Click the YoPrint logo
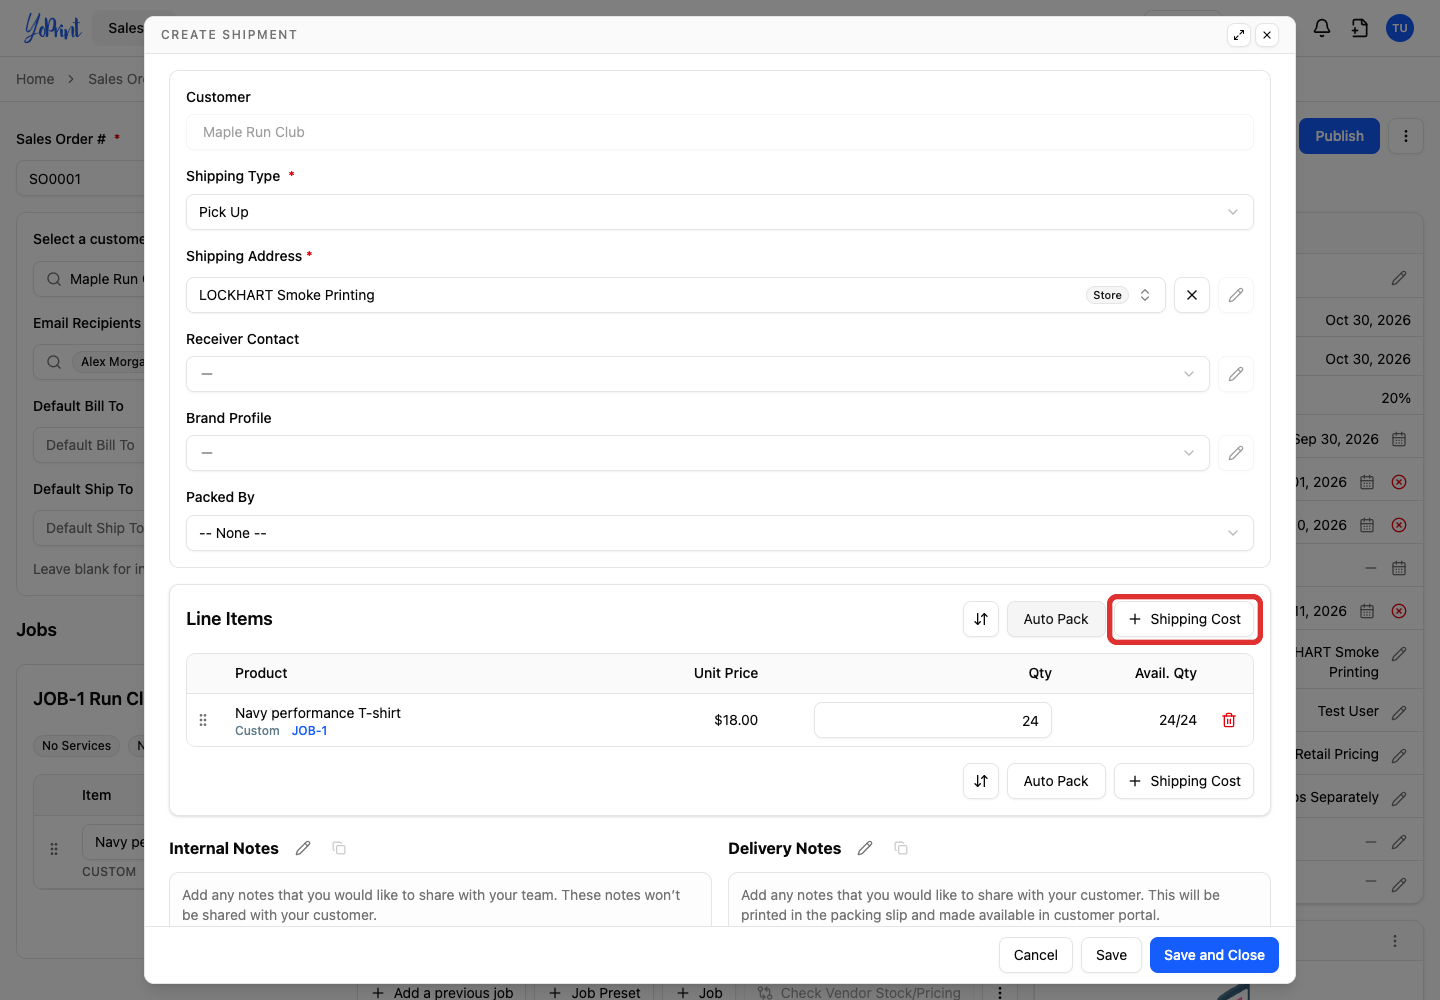The height and width of the screenshot is (1000, 1440). tap(52, 28)
